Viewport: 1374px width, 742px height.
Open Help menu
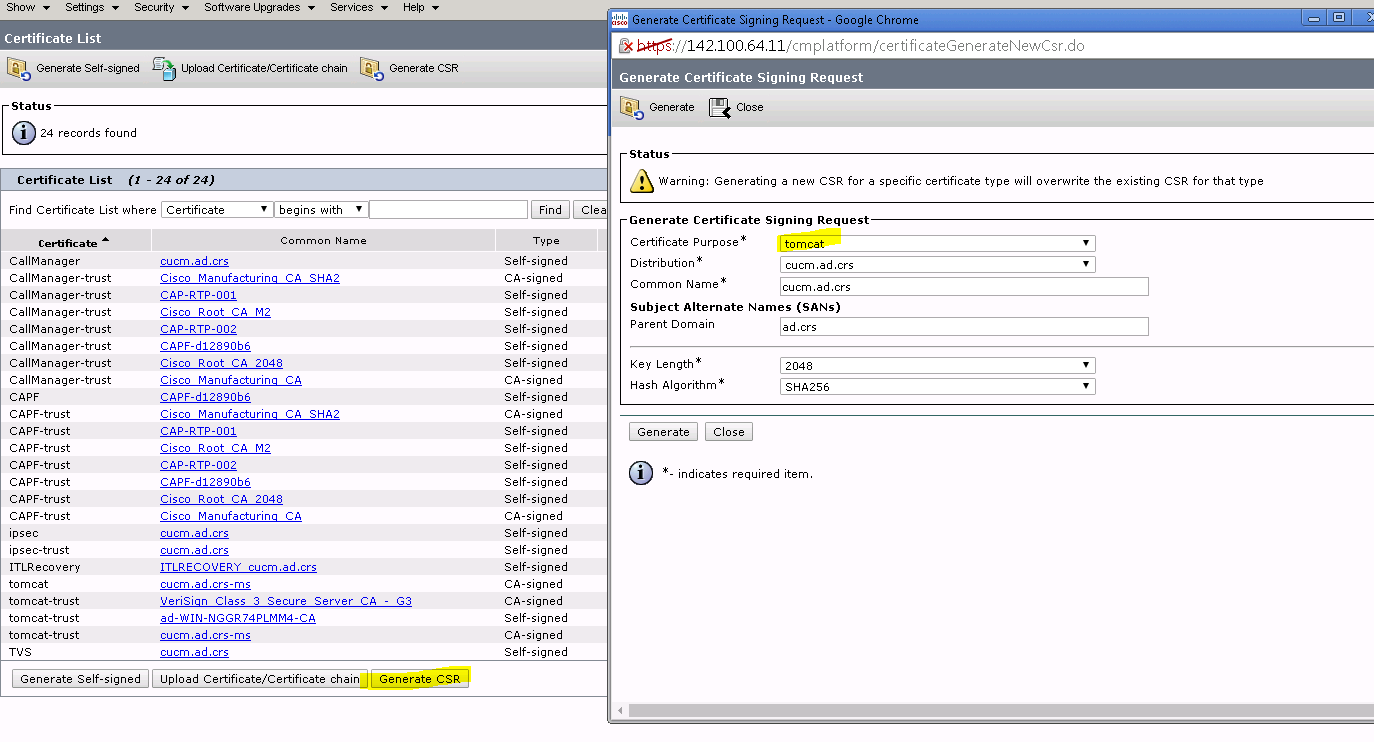pos(421,7)
